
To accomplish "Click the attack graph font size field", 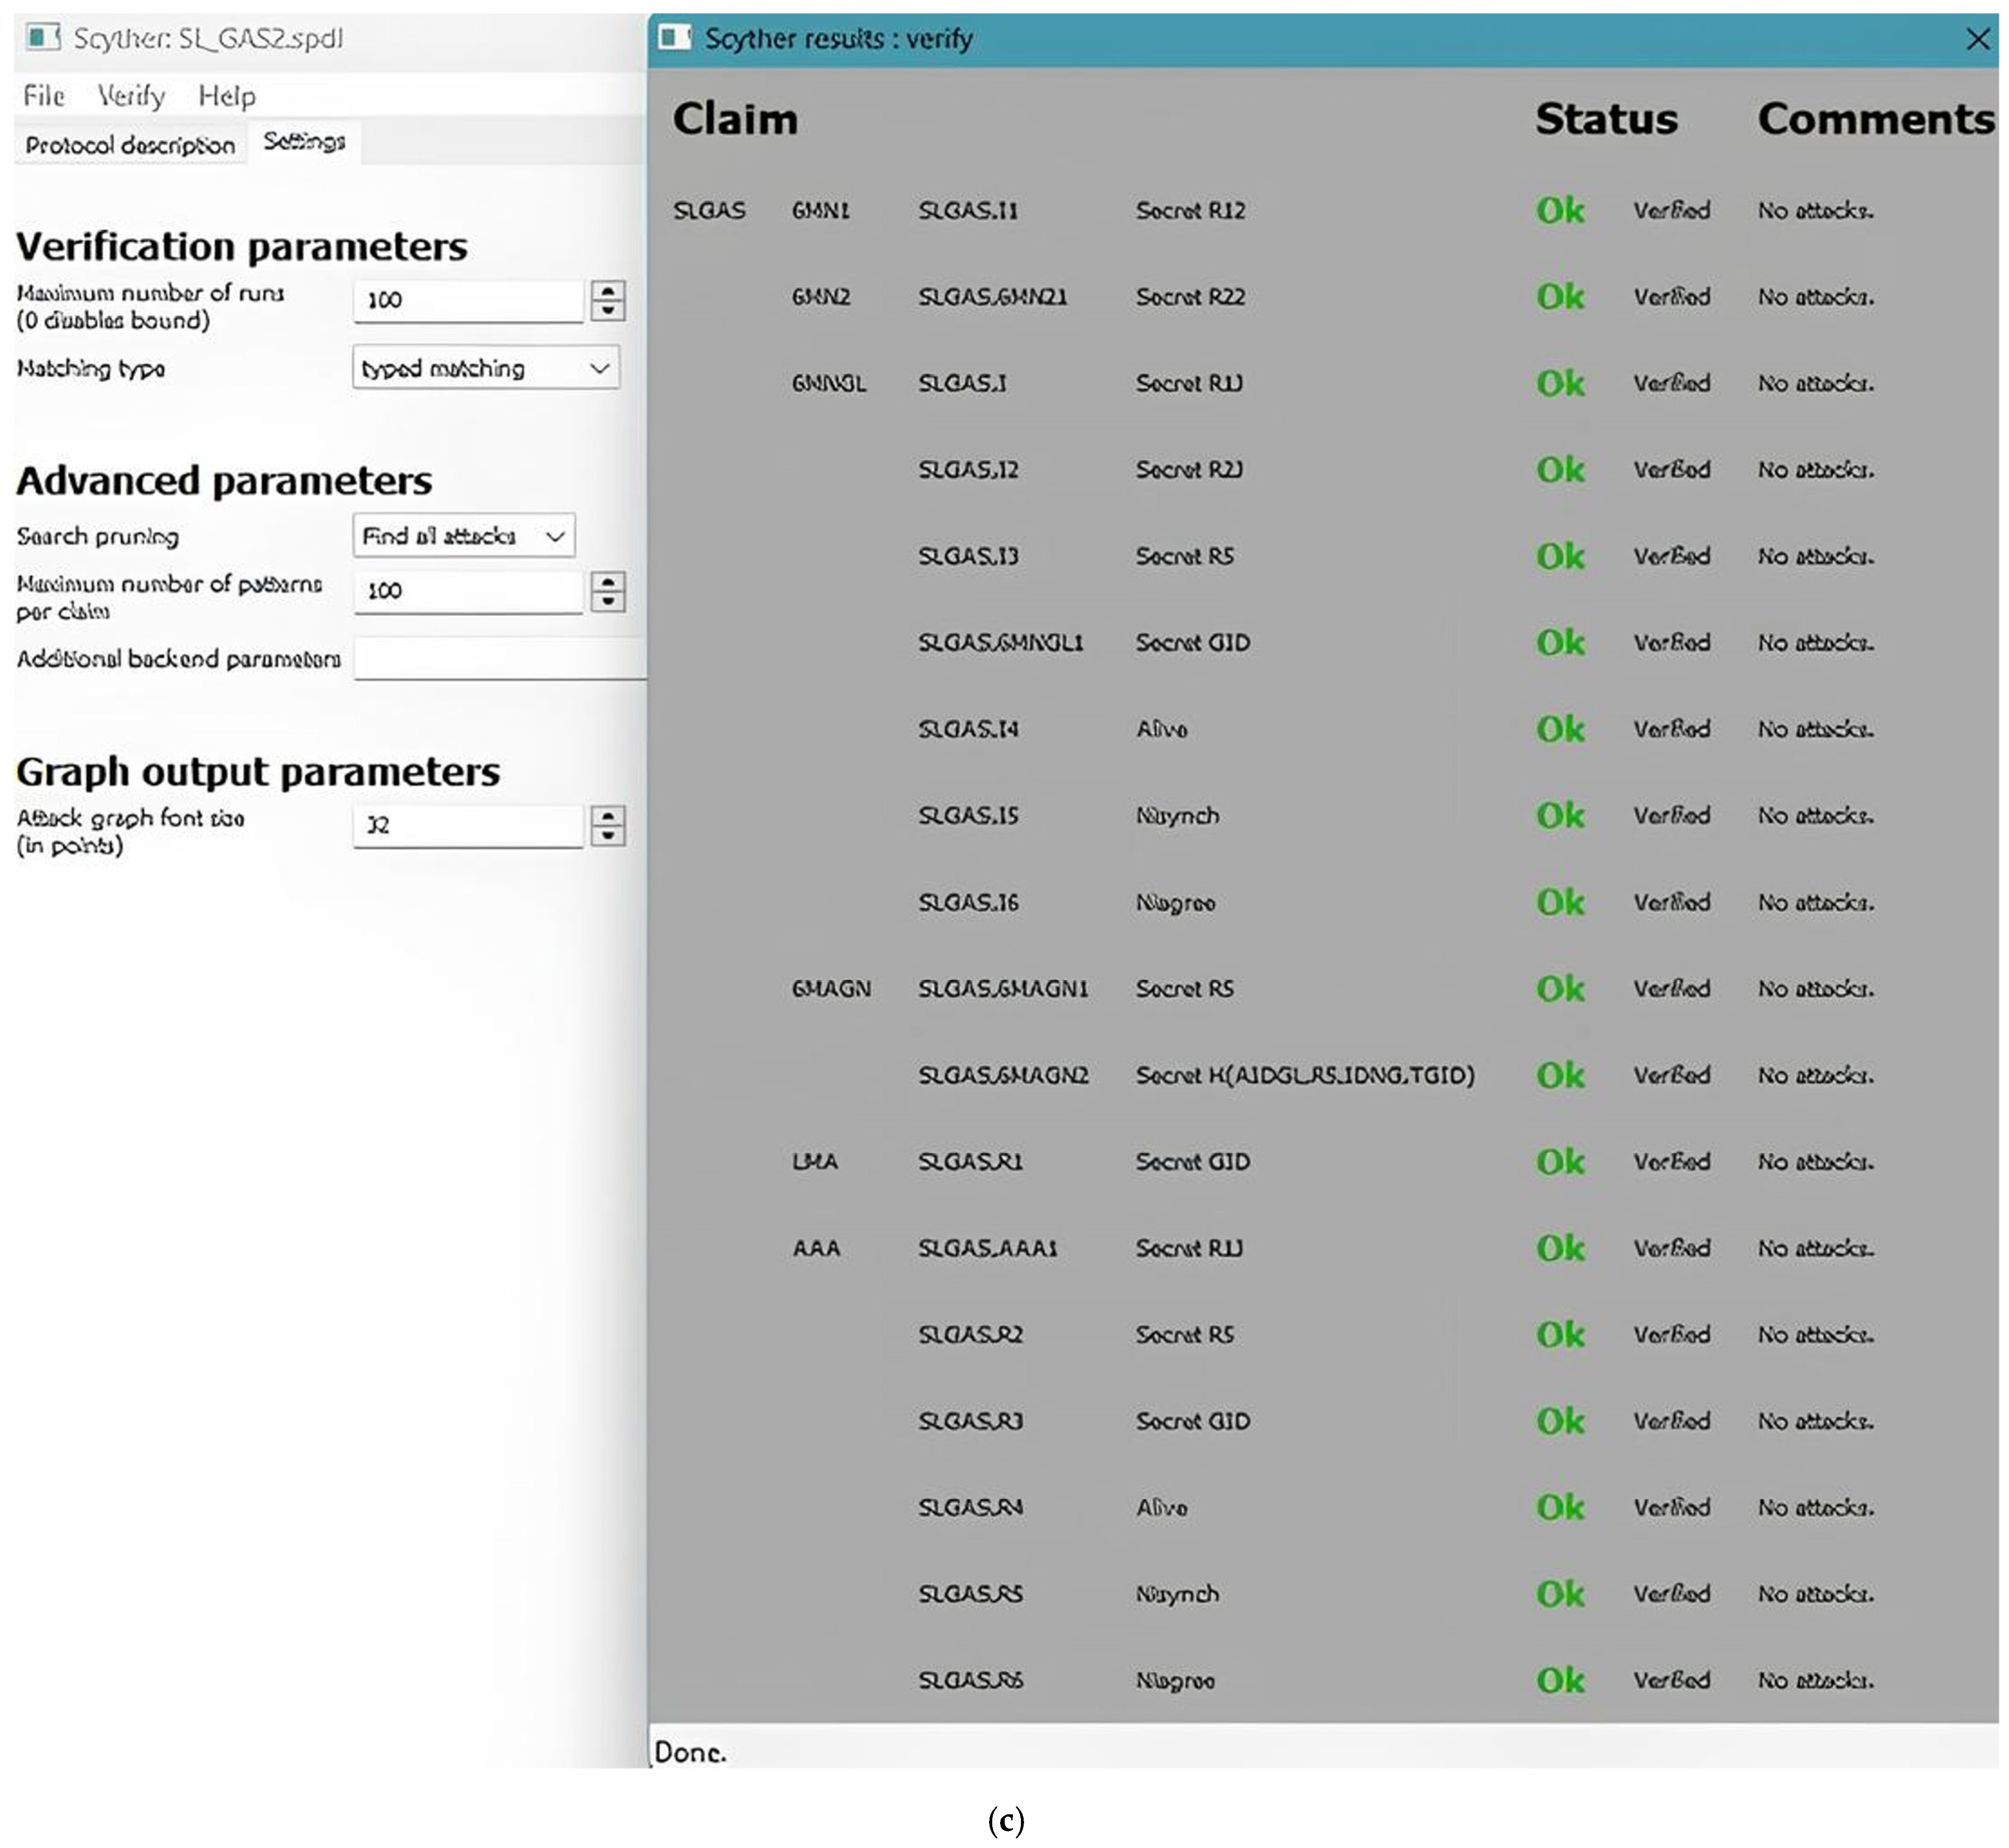I will 467,826.
